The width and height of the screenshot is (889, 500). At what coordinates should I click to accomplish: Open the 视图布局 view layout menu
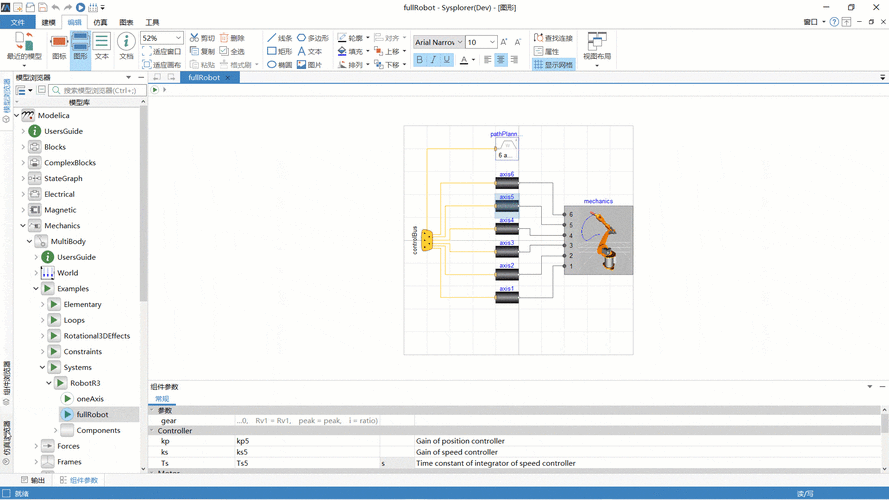[597, 48]
